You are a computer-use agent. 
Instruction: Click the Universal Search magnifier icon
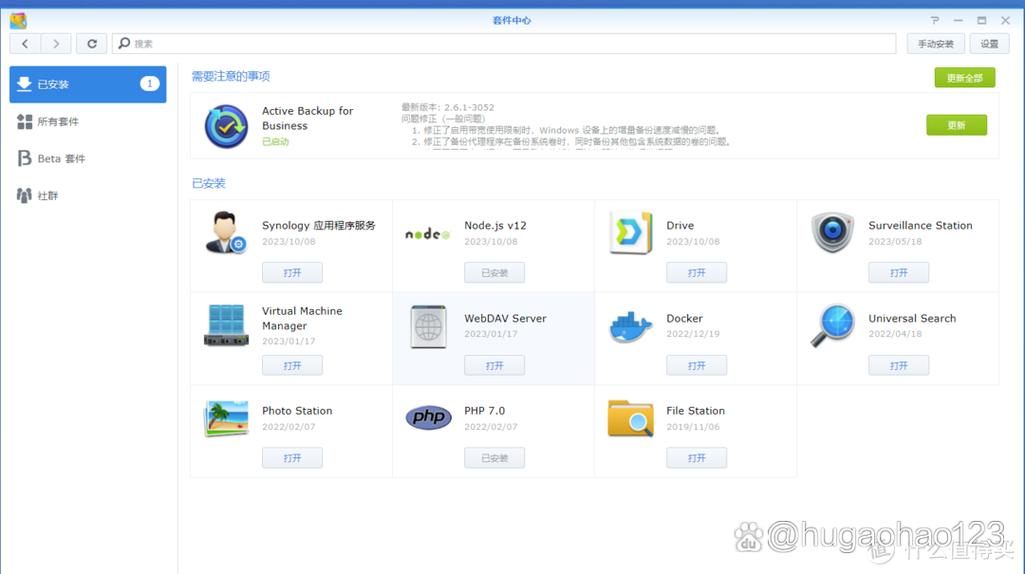tap(832, 326)
